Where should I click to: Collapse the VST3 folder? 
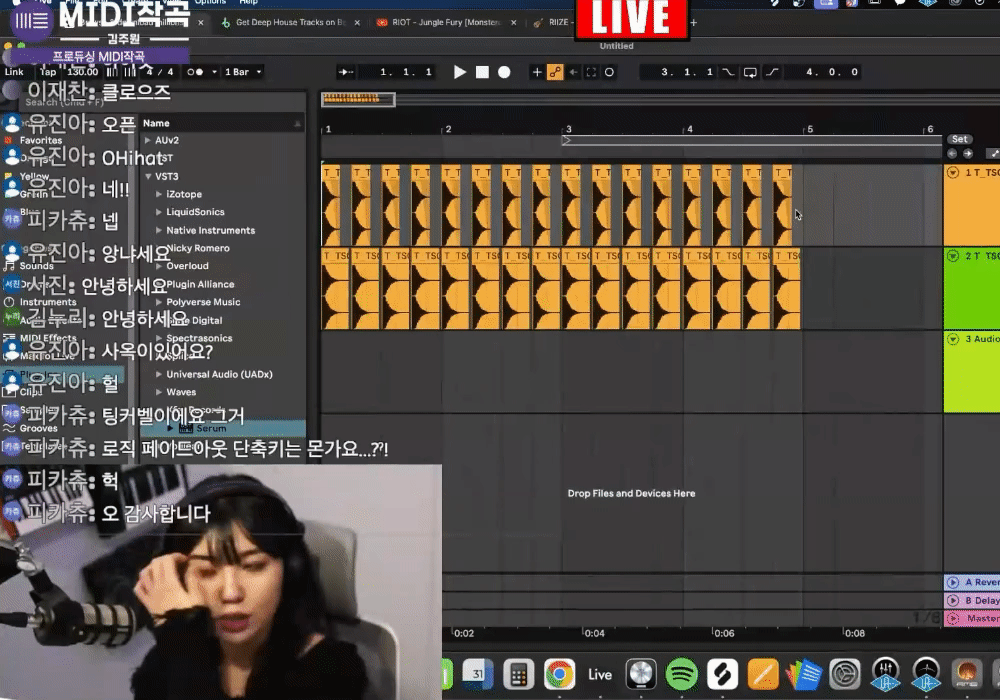point(148,177)
